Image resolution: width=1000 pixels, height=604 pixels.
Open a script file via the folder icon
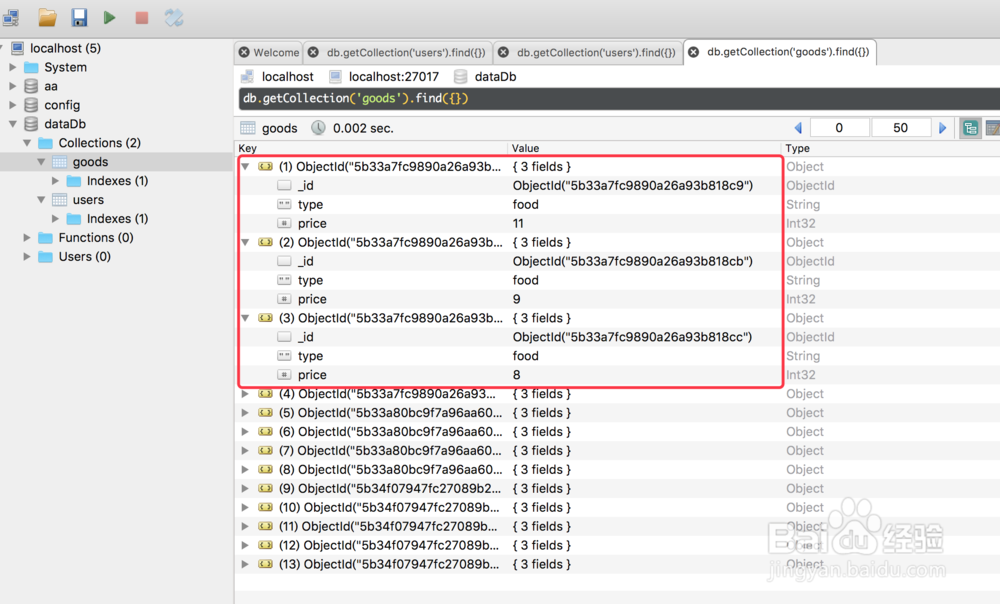click(45, 16)
